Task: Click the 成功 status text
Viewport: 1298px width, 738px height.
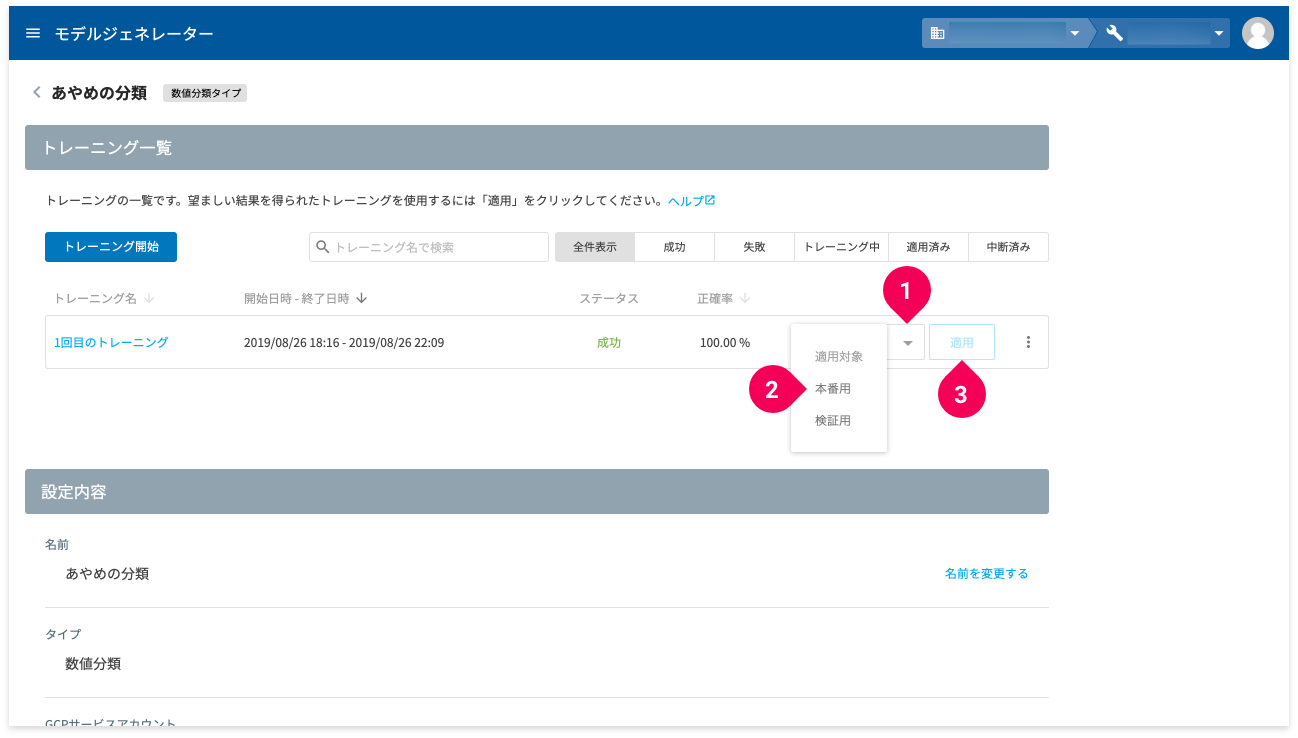Action: 609,342
